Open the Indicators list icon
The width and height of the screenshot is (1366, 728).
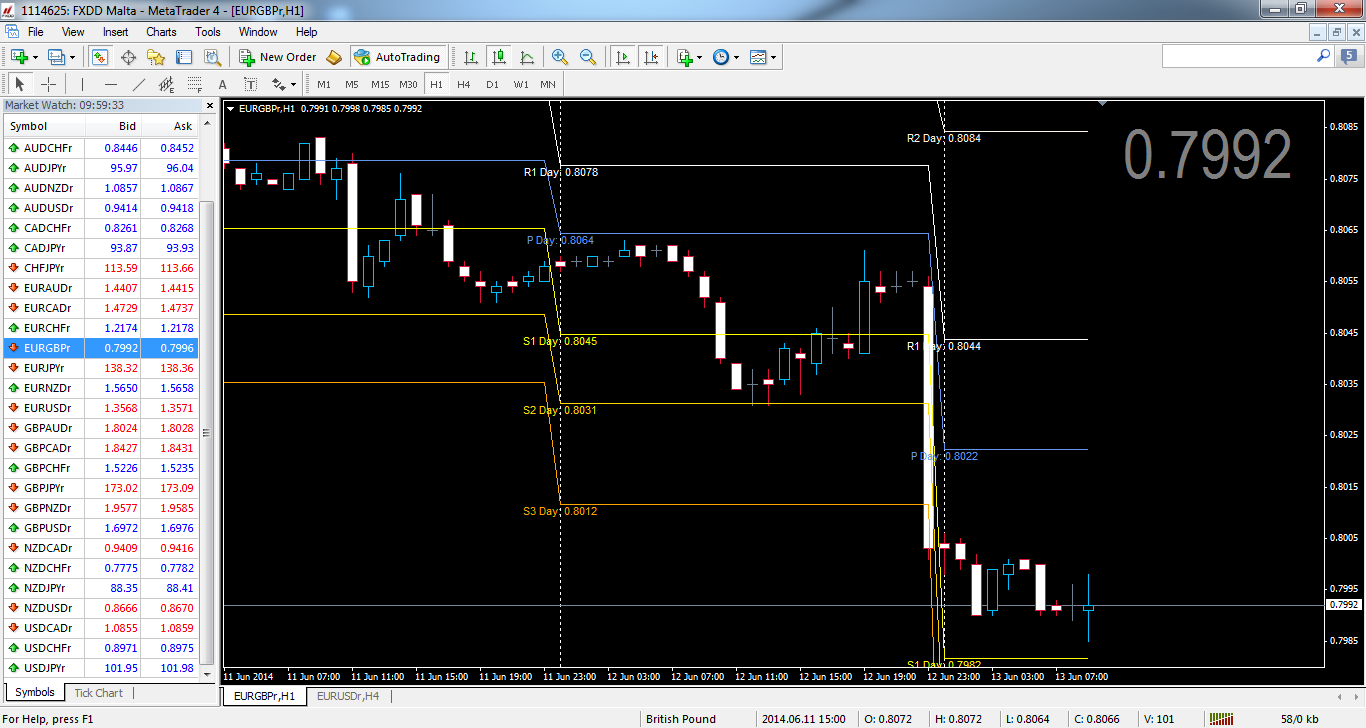[685, 57]
